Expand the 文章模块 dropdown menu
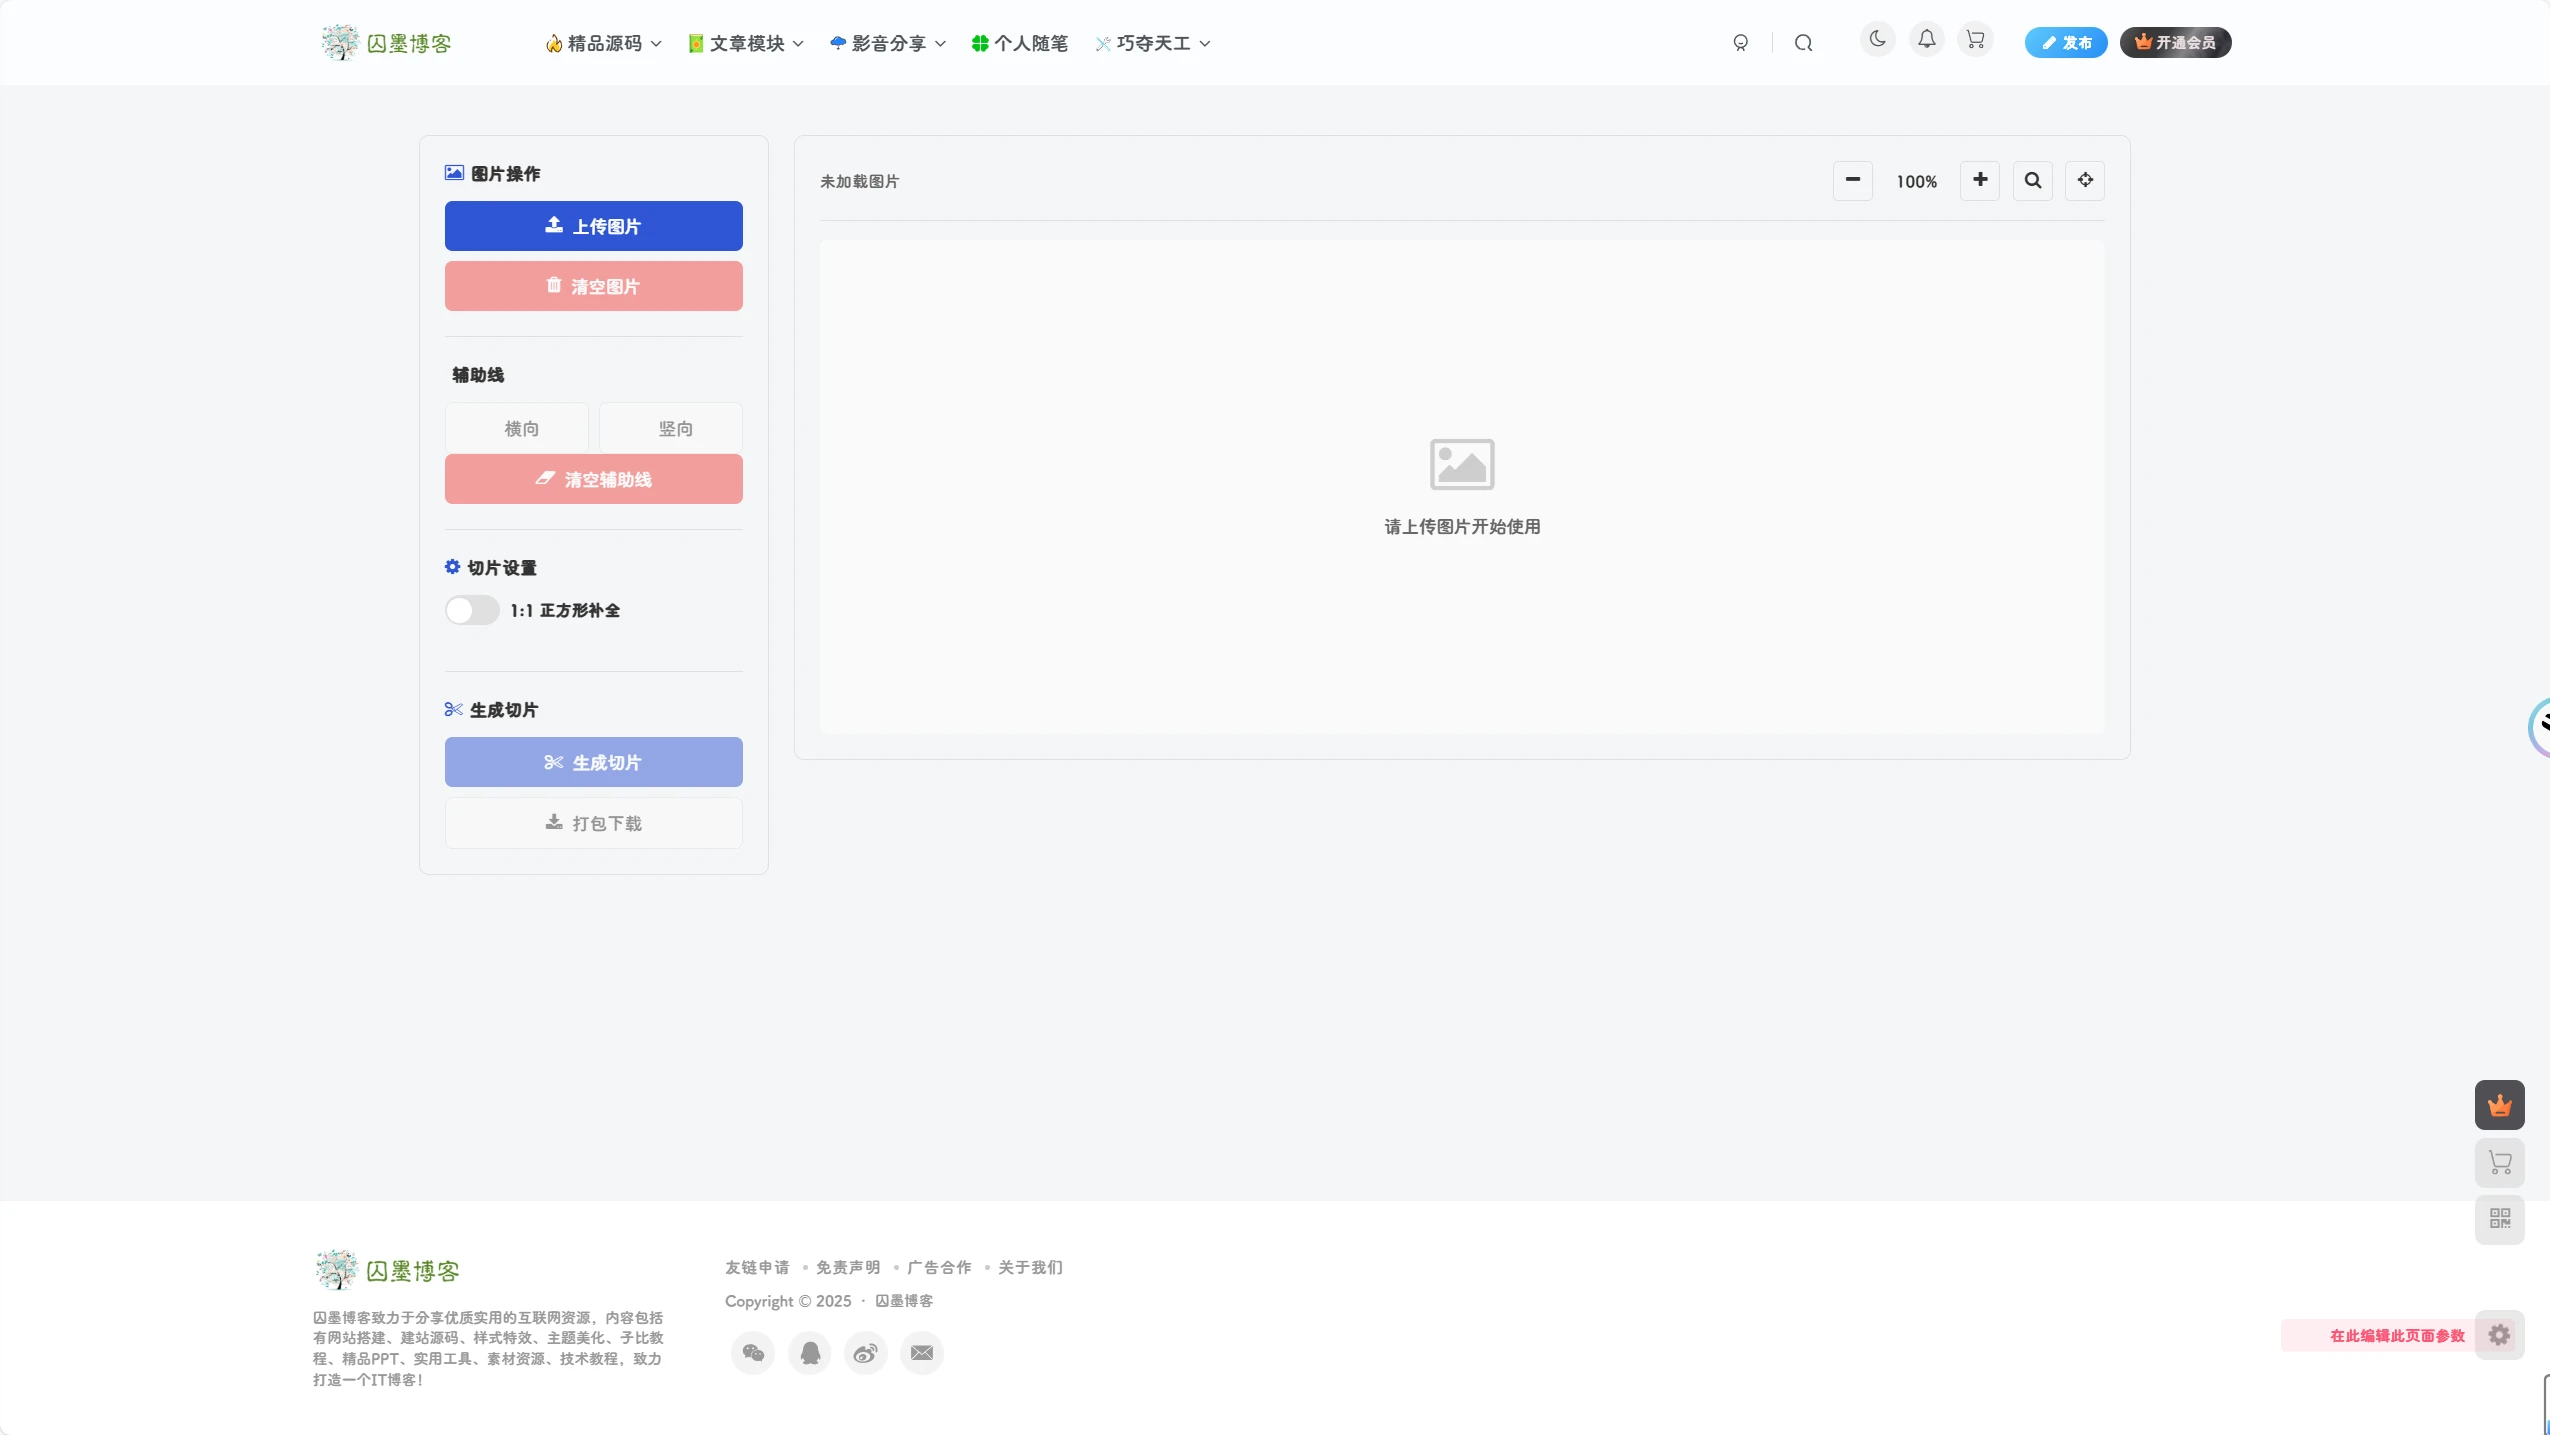 point(747,43)
